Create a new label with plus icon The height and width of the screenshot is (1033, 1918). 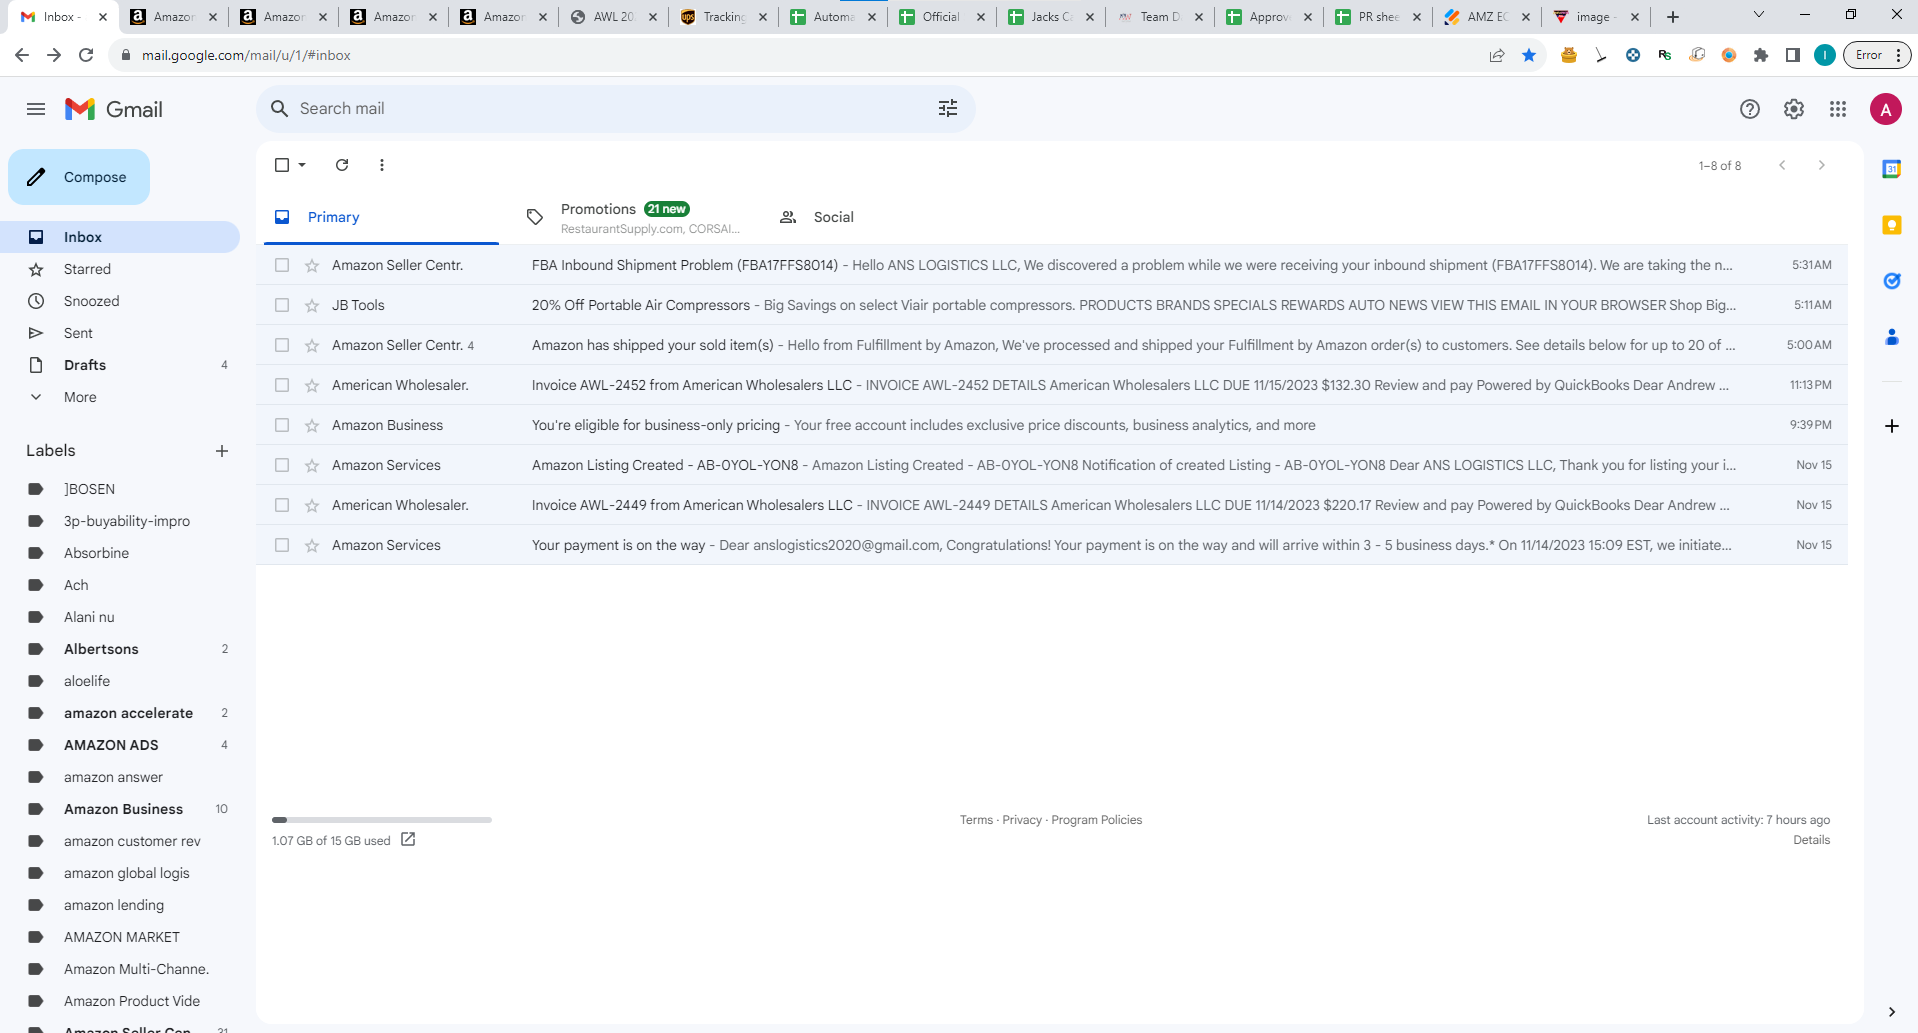point(222,451)
